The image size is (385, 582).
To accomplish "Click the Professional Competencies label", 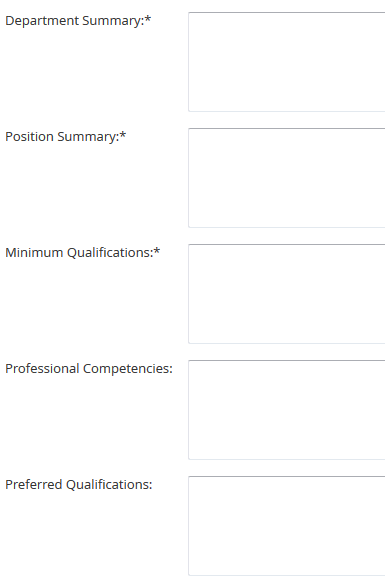I will click(x=89, y=369).
